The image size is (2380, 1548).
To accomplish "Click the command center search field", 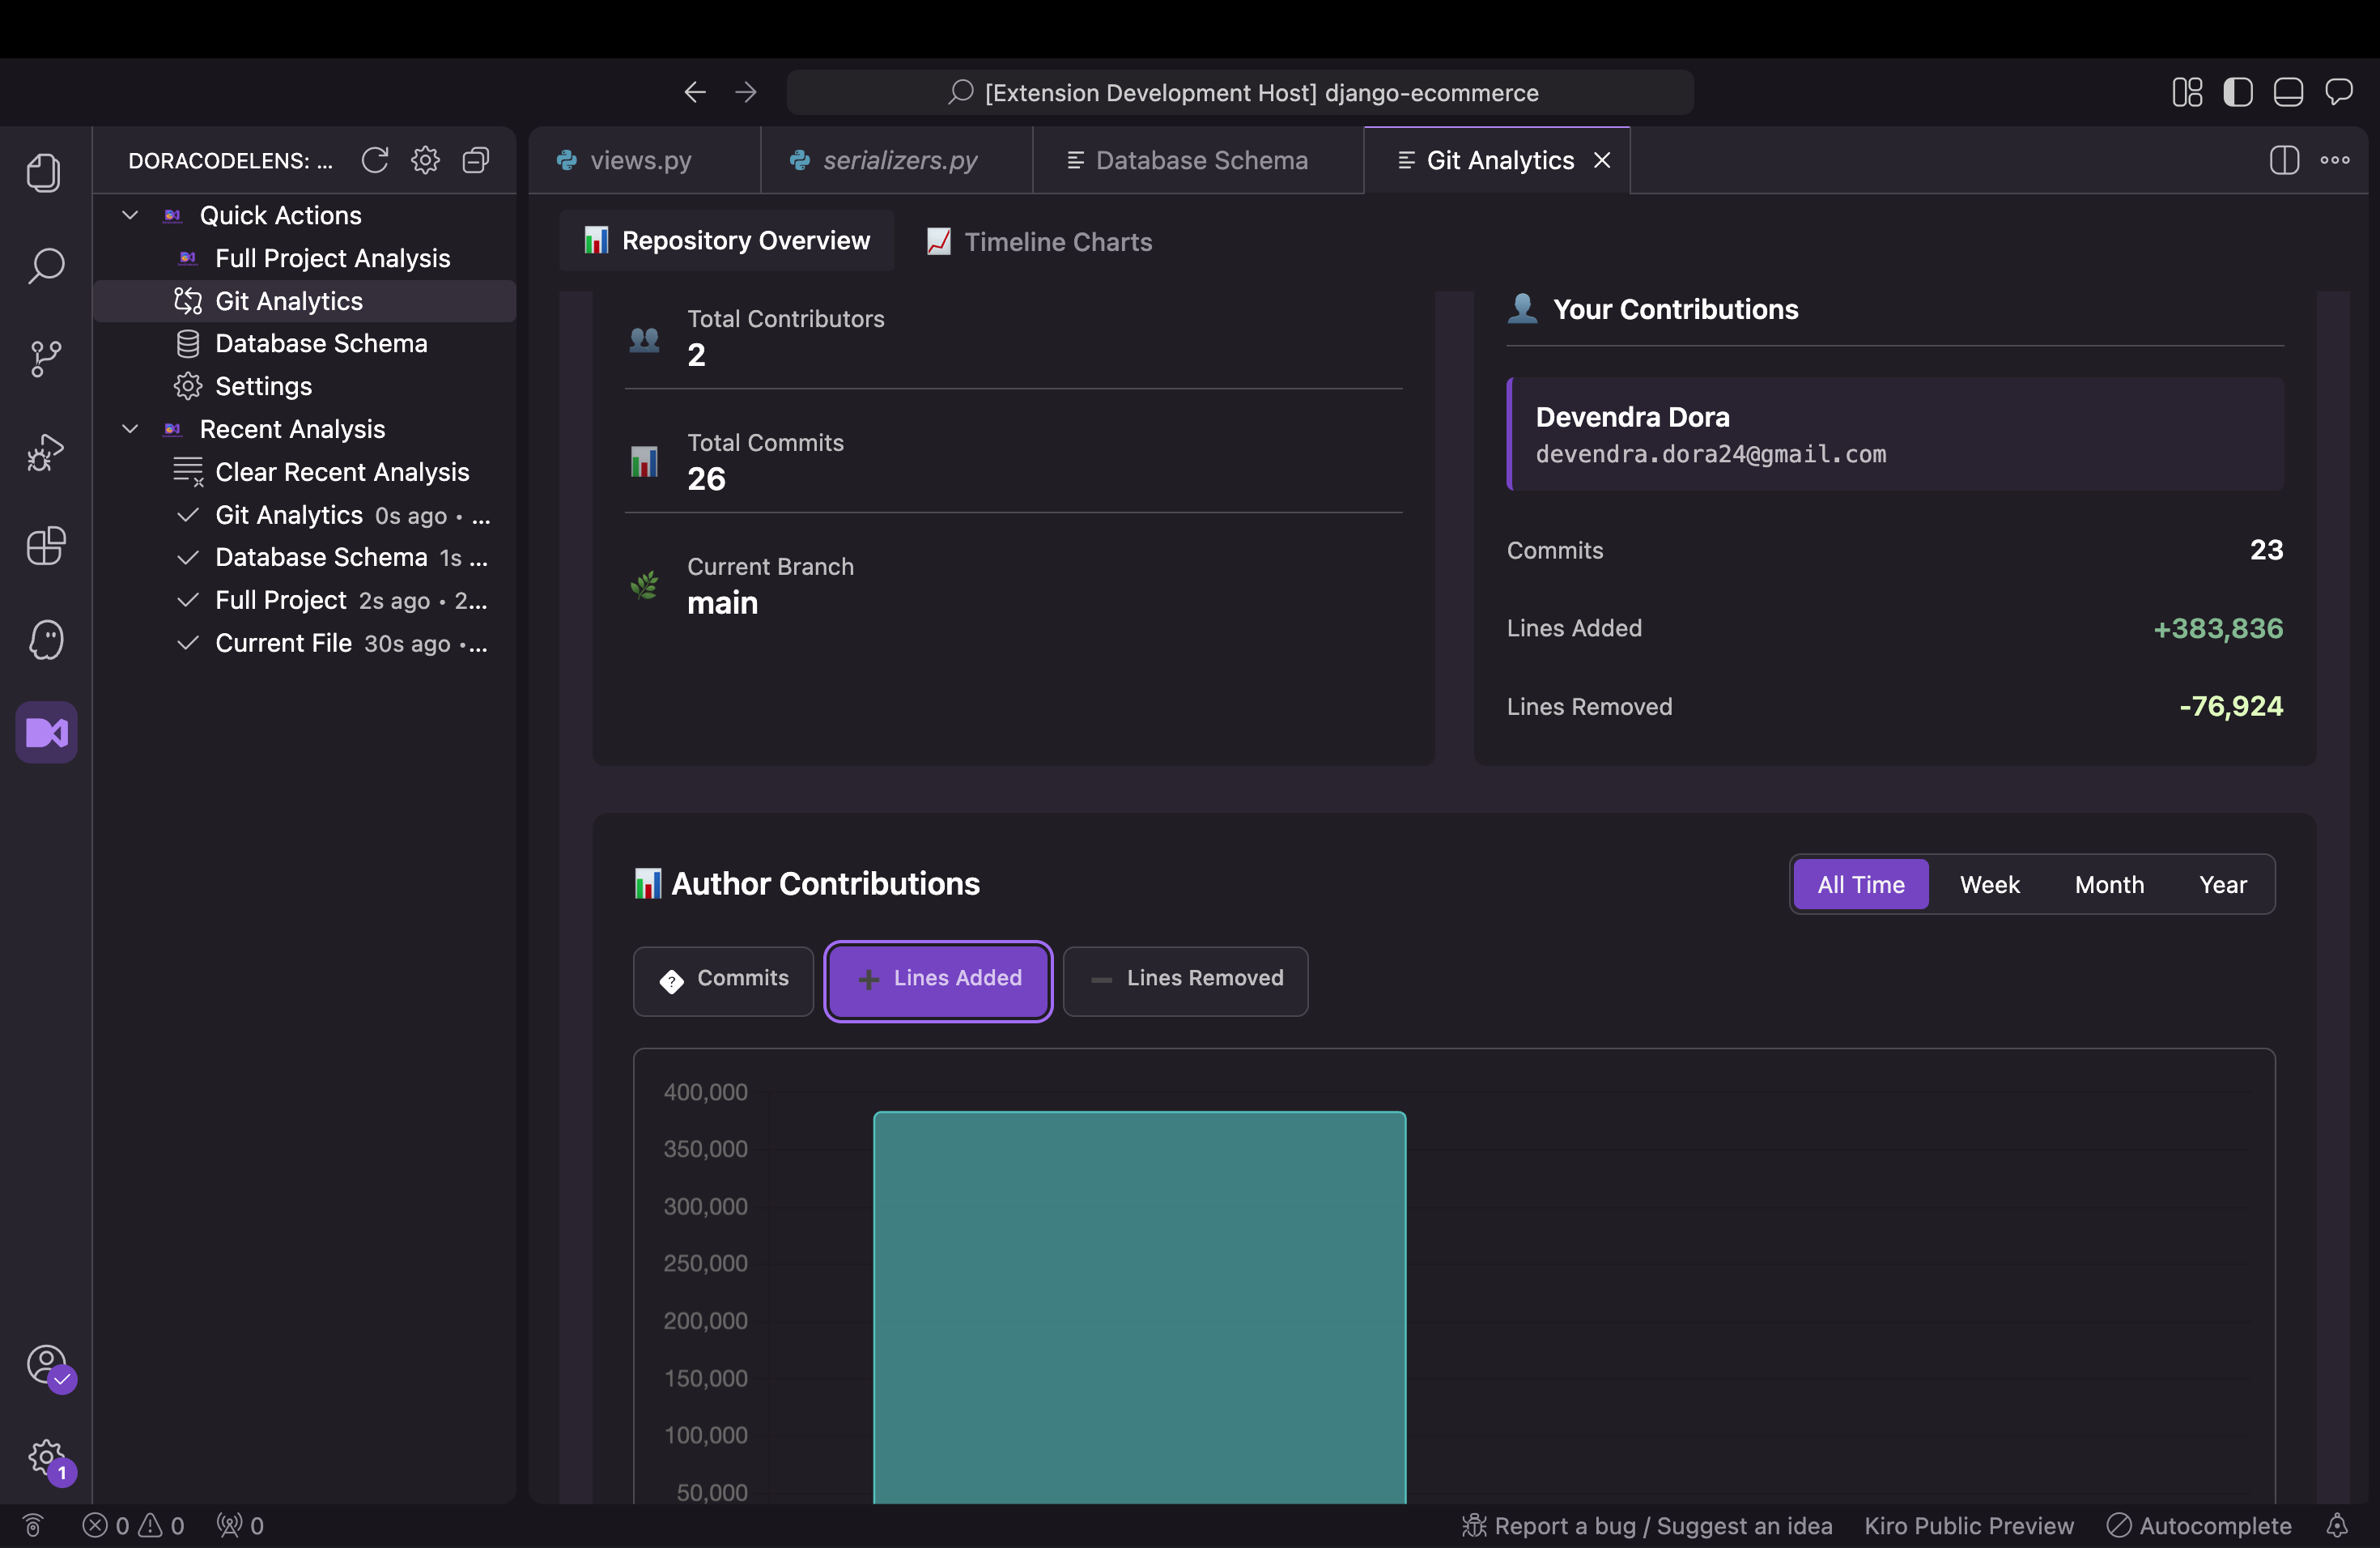I will 1240,92.
